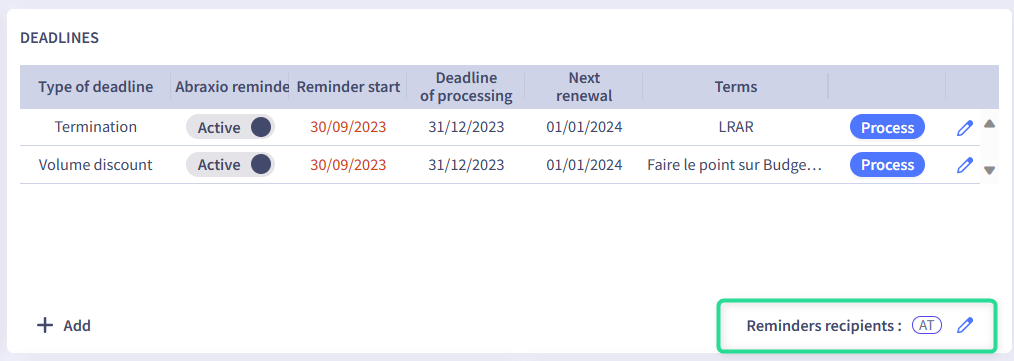The width and height of the screenshot is (1014, 361).
Task: Click the Terms column header
Action: (735, 87)
